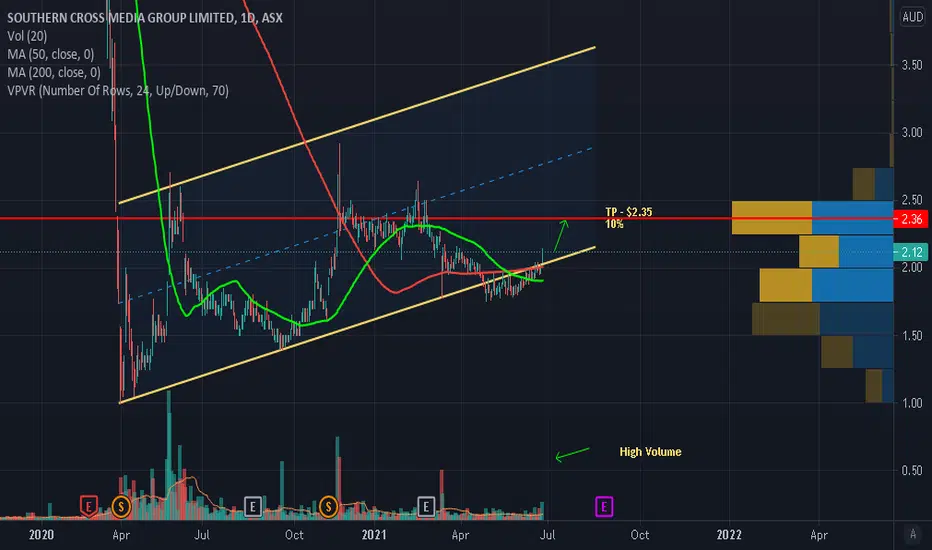Click the 2022 time axis label
Screen dimensions: 932x550
pyautogui.click(x=729, y=535)
